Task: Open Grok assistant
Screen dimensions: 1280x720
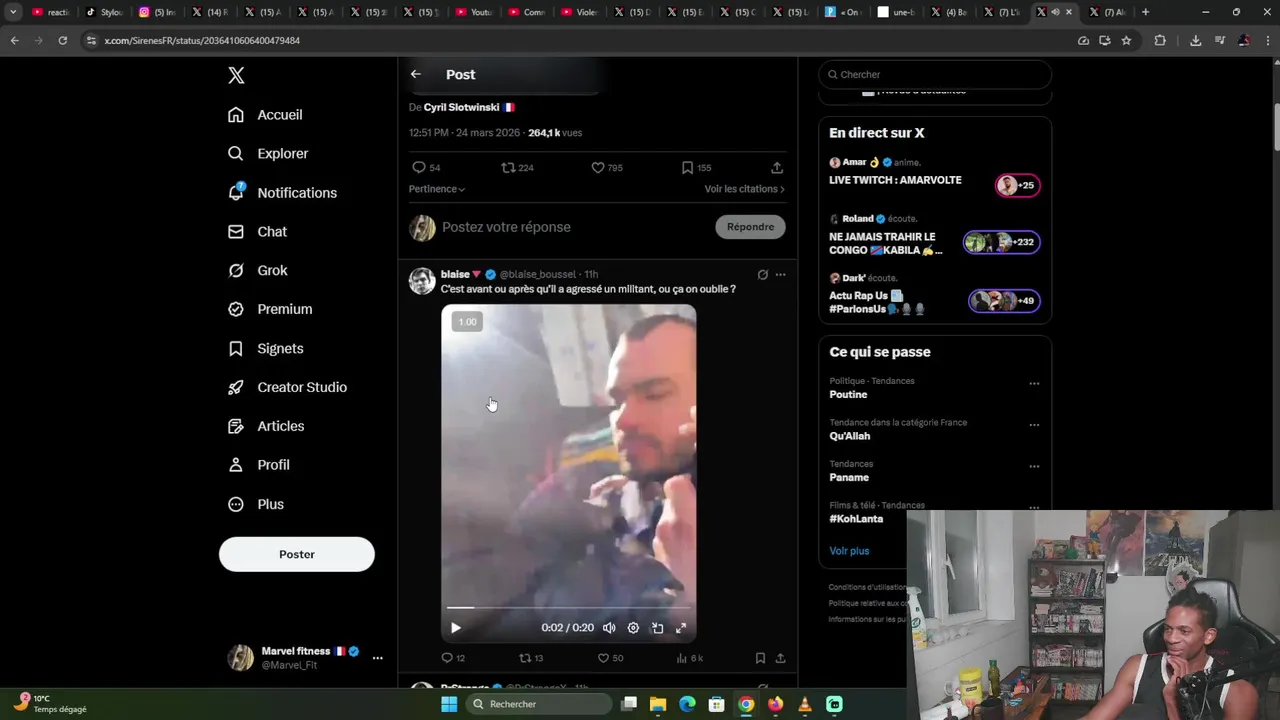Action: pyautogui.click(x=257, y=271)
